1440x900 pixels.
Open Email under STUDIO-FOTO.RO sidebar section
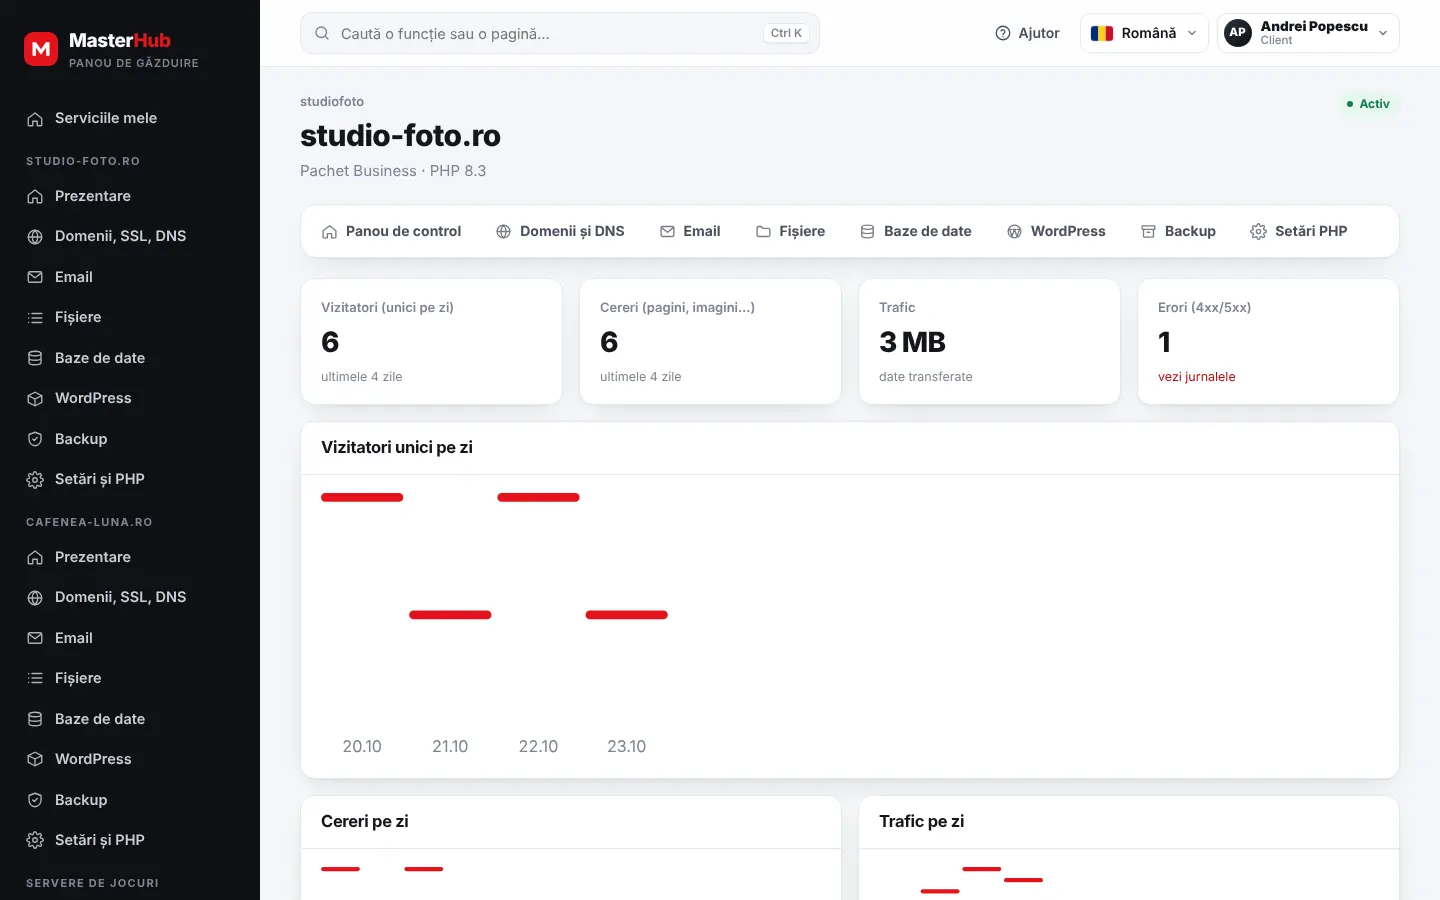[130, 277]
